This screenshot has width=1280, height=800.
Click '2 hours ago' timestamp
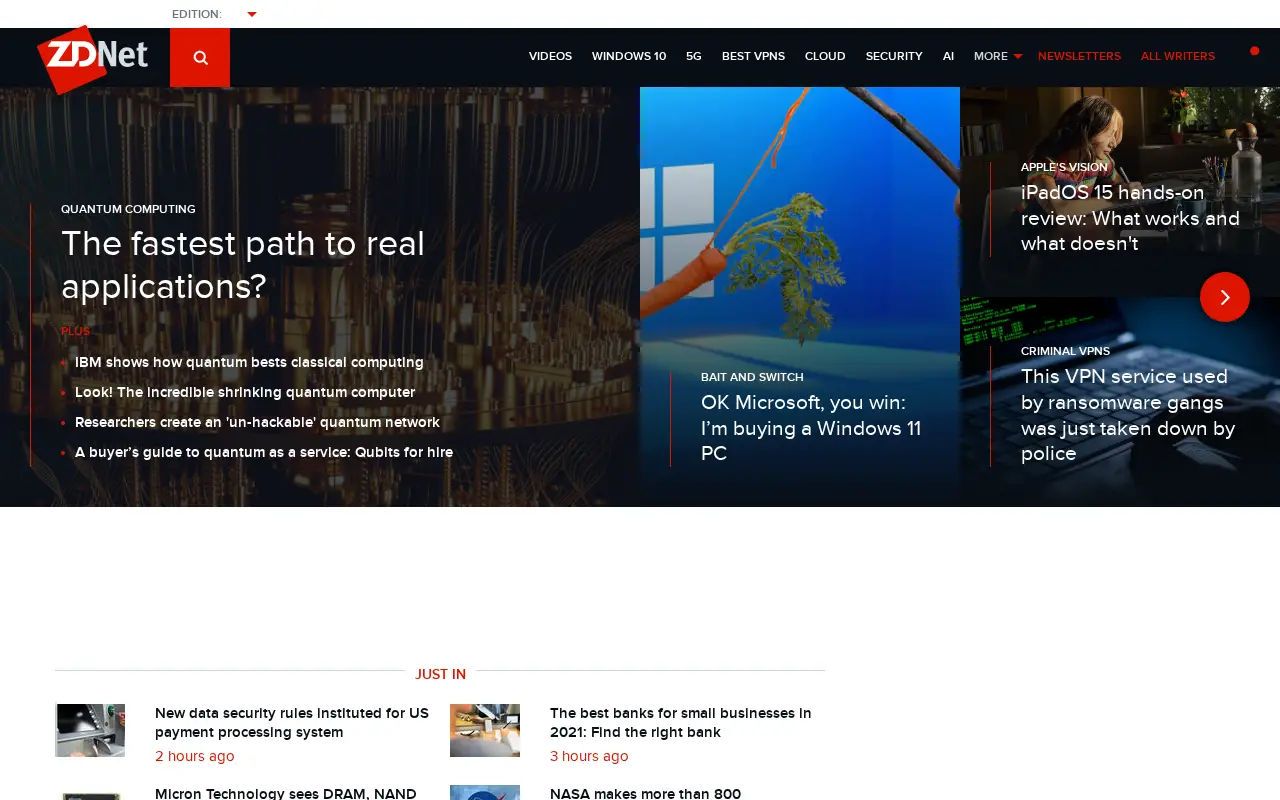195,756
